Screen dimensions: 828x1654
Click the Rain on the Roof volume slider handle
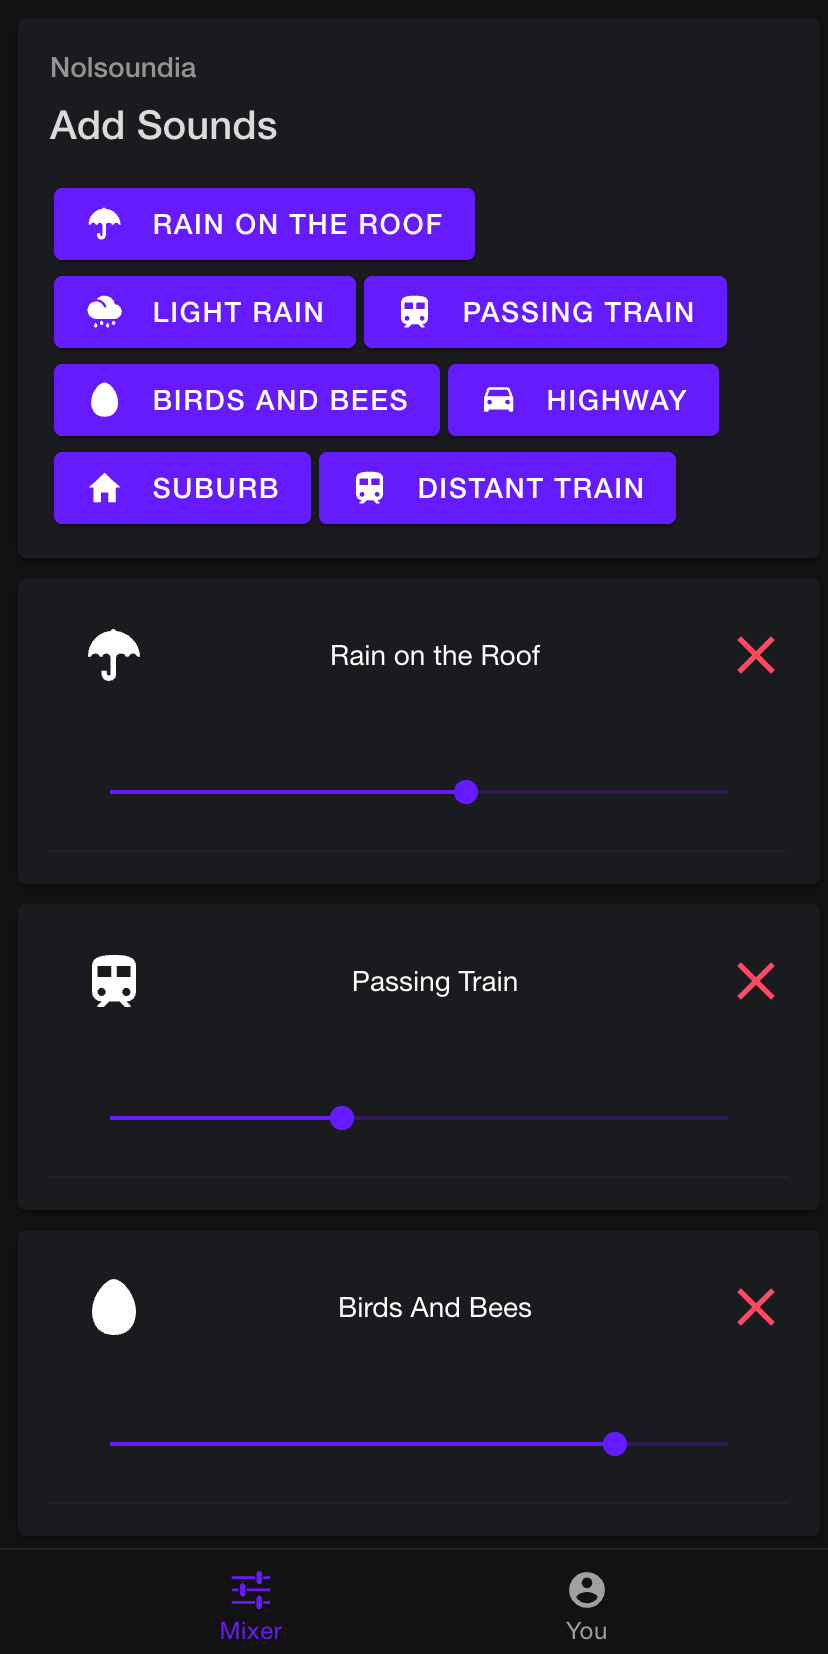click(466, 792)
